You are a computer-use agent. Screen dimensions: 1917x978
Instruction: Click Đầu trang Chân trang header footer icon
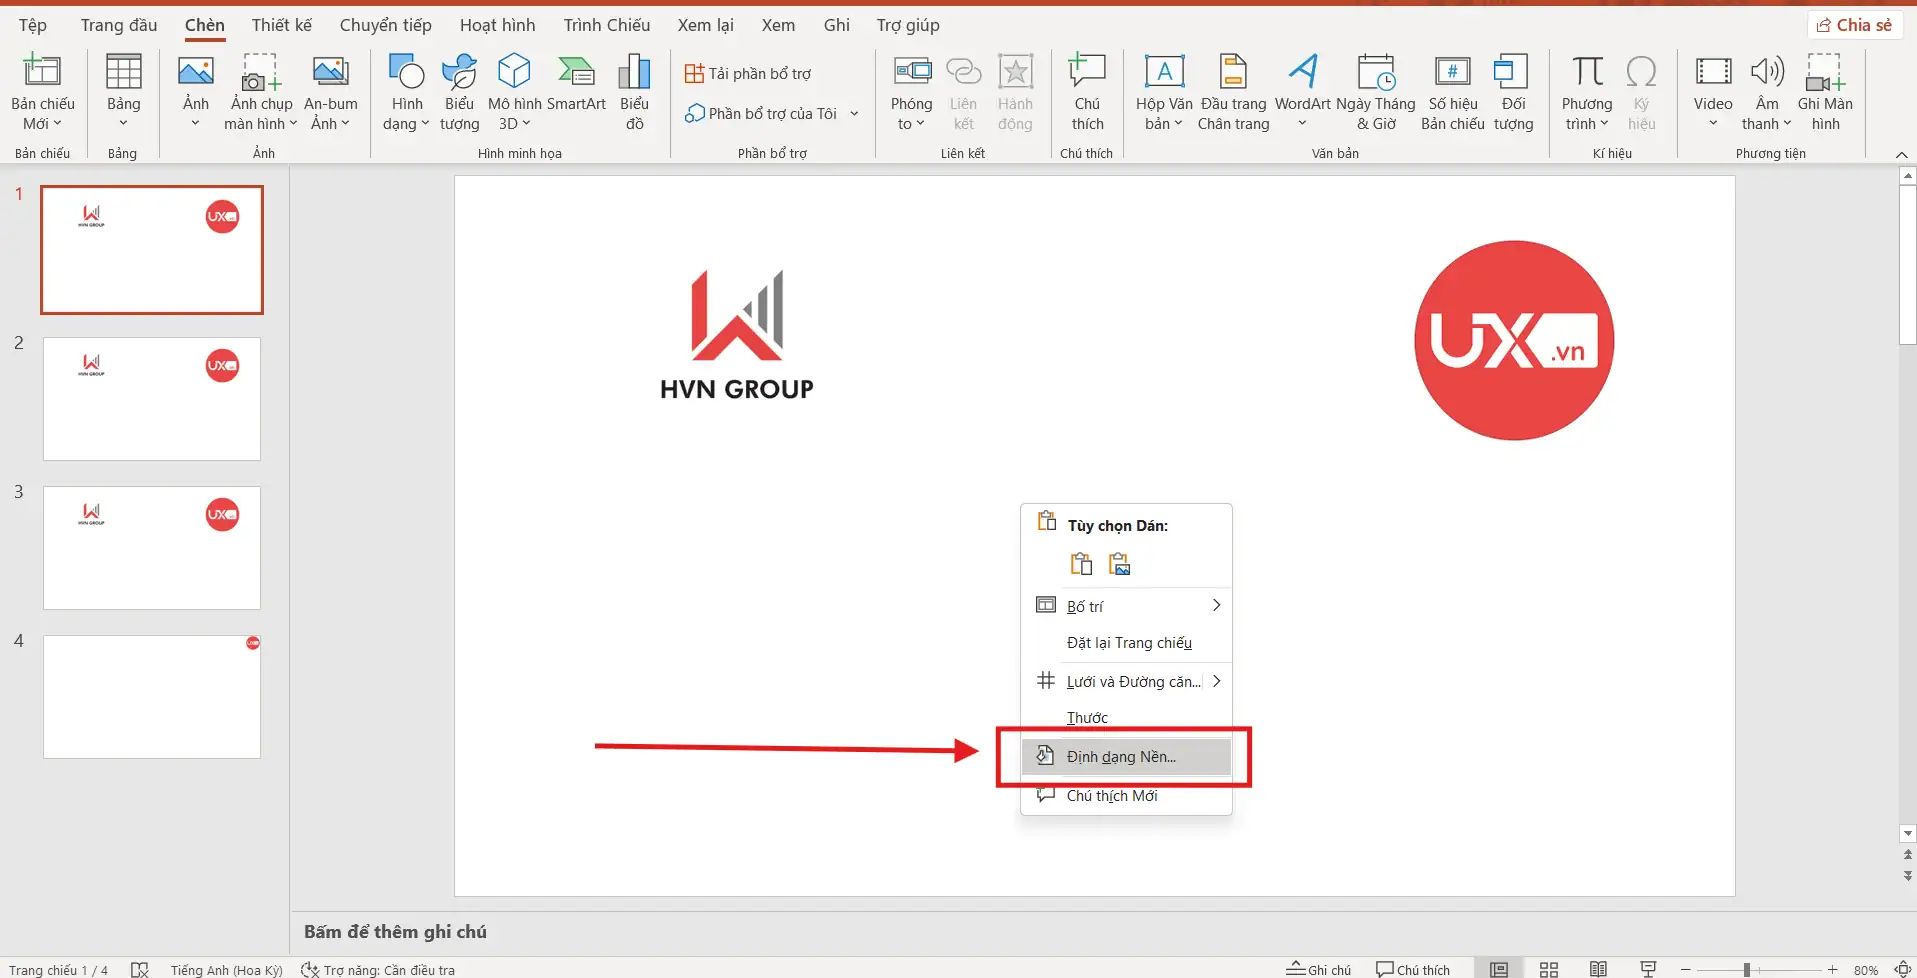click(x=1233, y=92)
